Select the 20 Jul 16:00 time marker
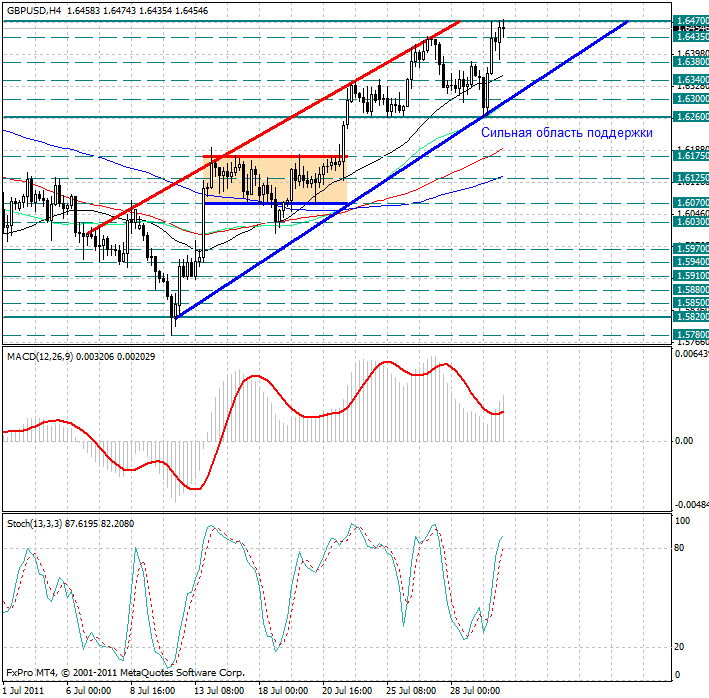The height and width of the screenshot is (698, 709). click(348, 690)
